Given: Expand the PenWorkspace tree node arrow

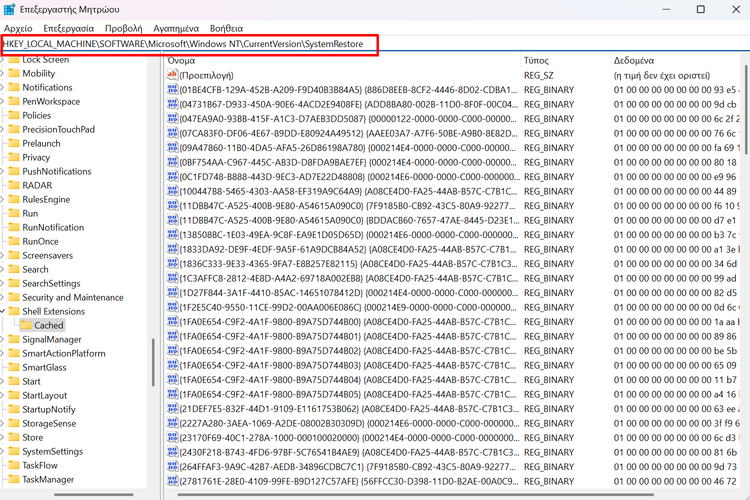Looking at the screenshot, I should pyautogui.click(x=2, y=101).
